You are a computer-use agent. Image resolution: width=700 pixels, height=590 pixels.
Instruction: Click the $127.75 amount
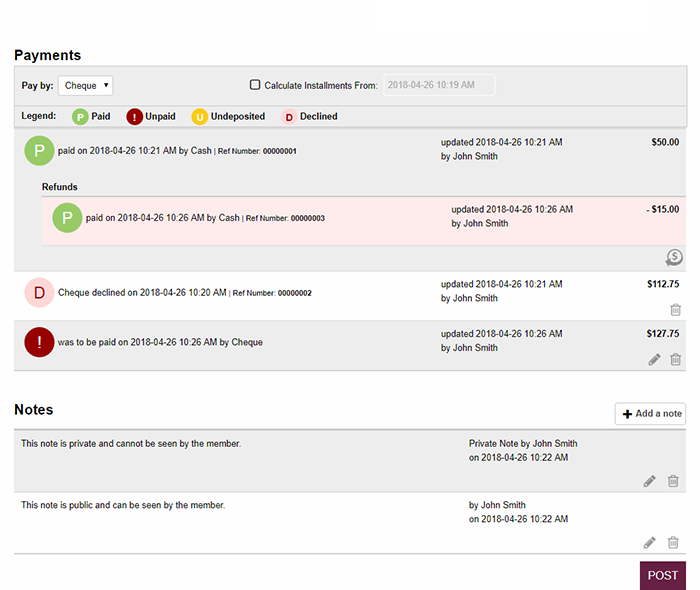663,334
